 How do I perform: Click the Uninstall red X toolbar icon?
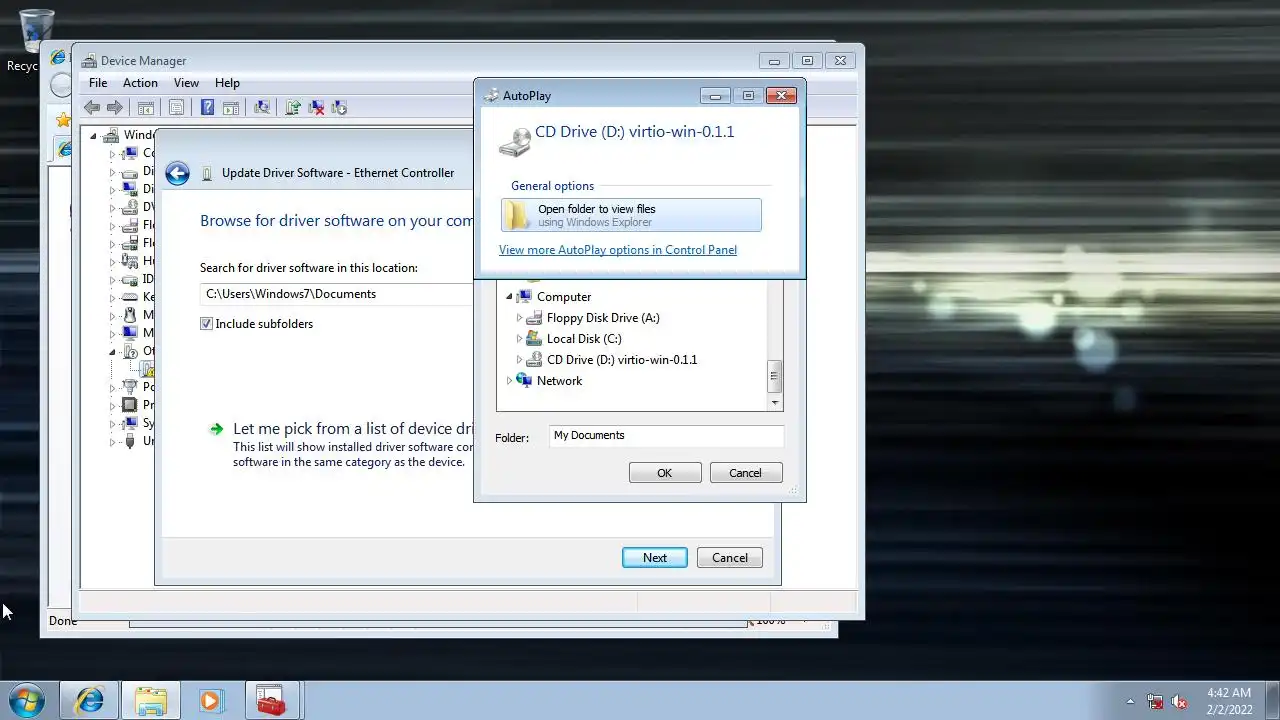[316, 108]
